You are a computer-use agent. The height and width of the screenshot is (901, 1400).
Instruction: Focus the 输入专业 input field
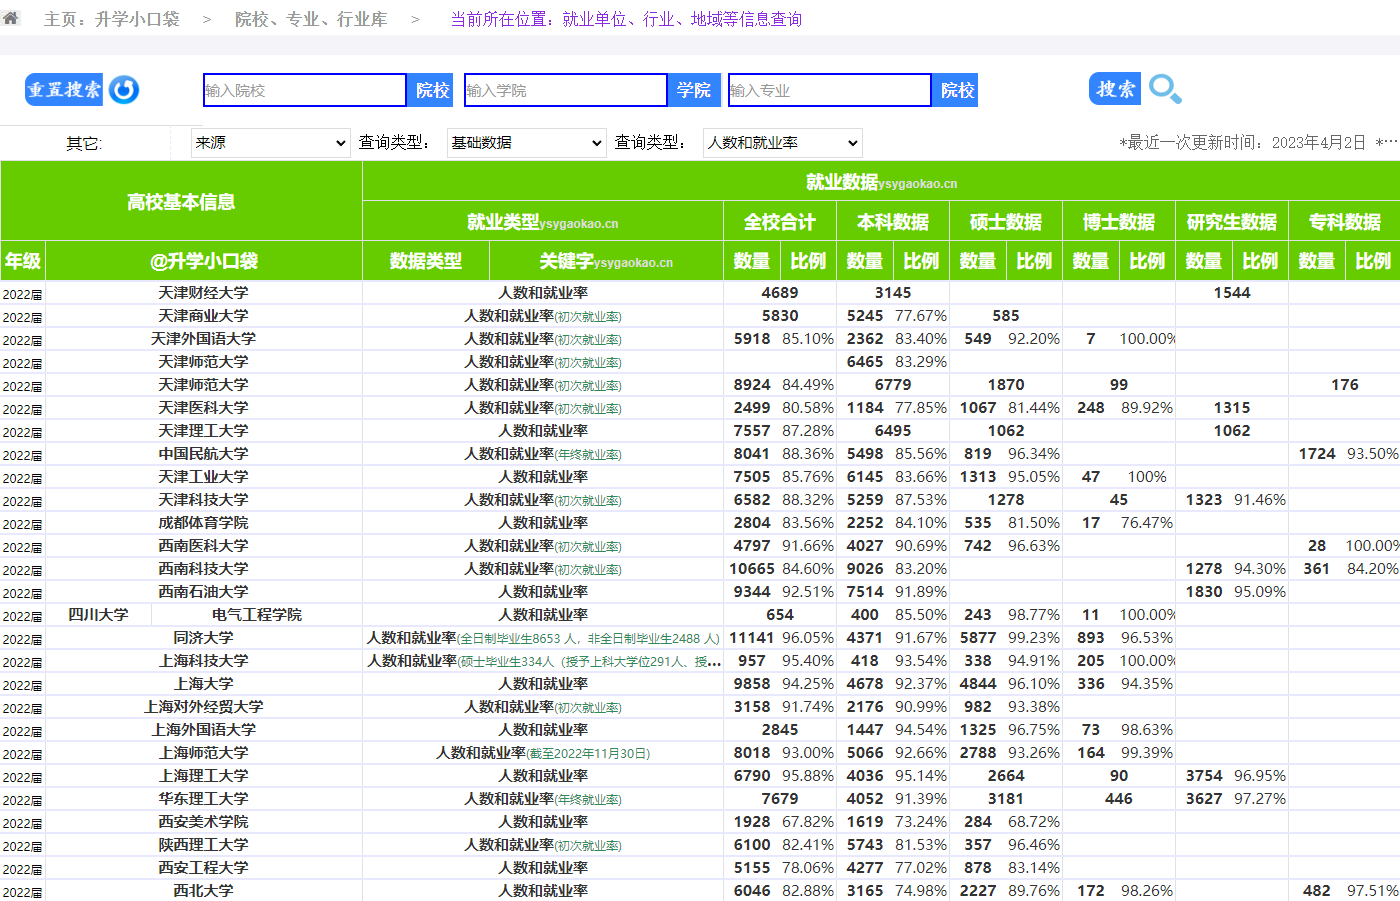pos(829,90)
